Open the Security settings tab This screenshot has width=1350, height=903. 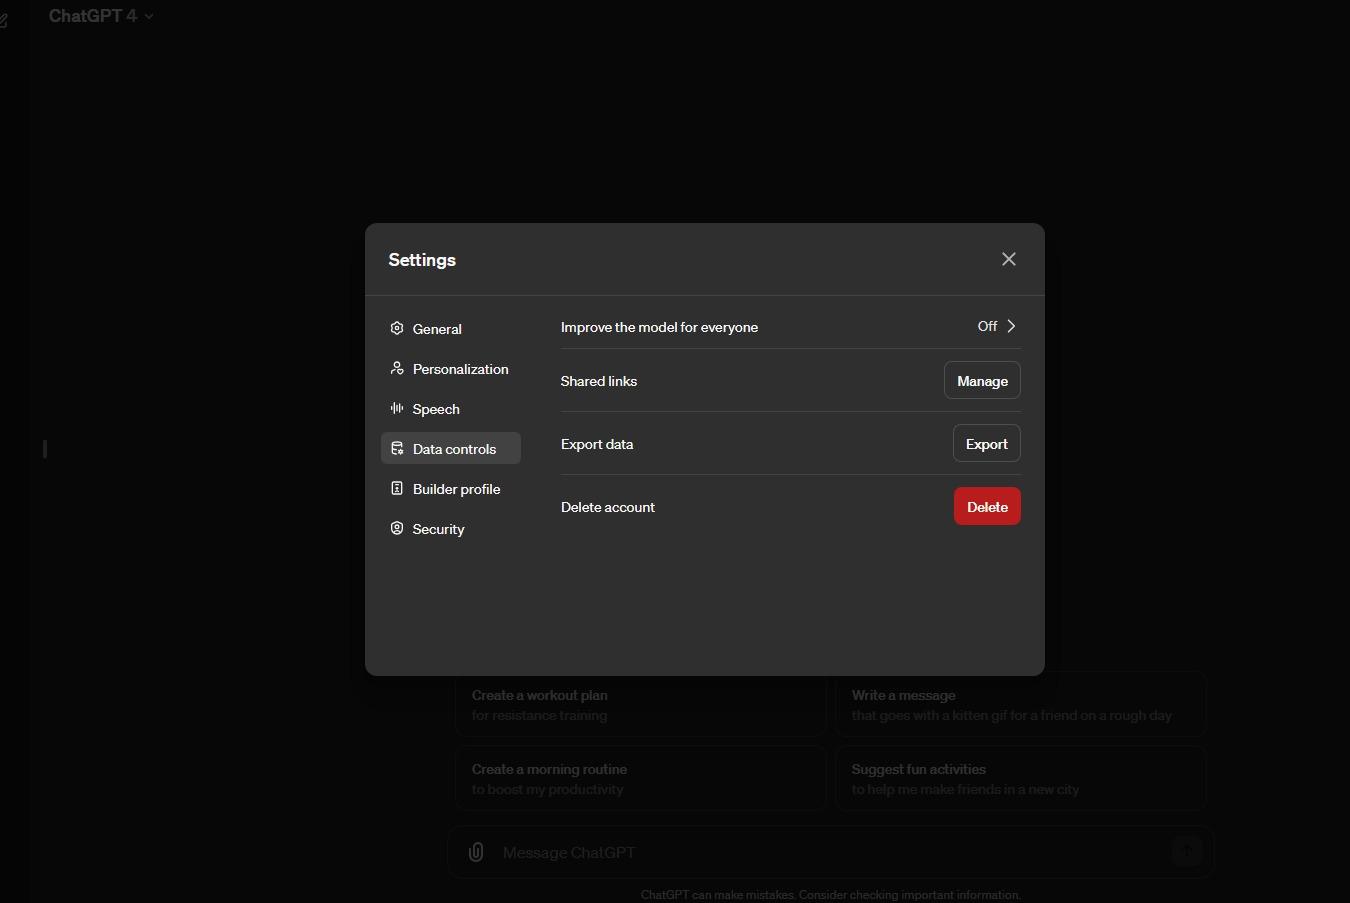[451, 528]
